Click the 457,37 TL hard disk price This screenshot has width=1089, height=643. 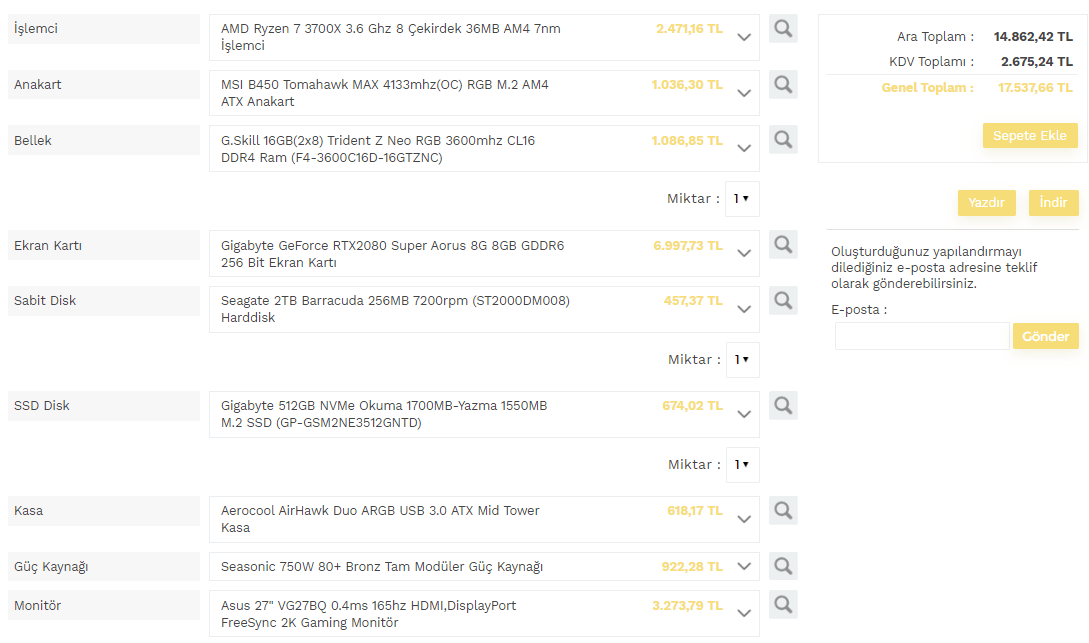coord(693,301)
